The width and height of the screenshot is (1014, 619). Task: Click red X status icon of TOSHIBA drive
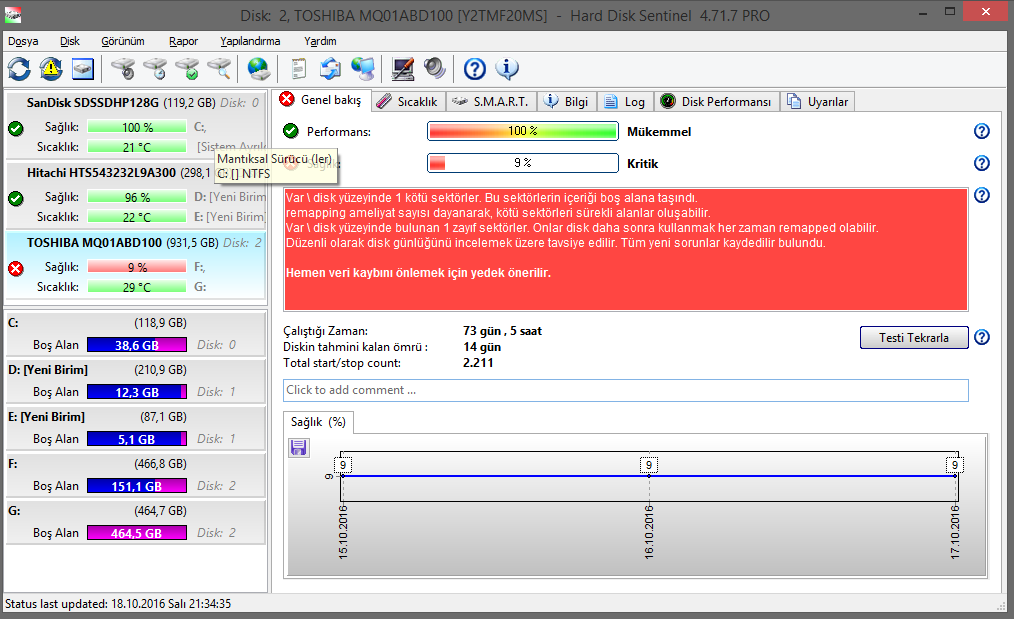tap(16, 268)
